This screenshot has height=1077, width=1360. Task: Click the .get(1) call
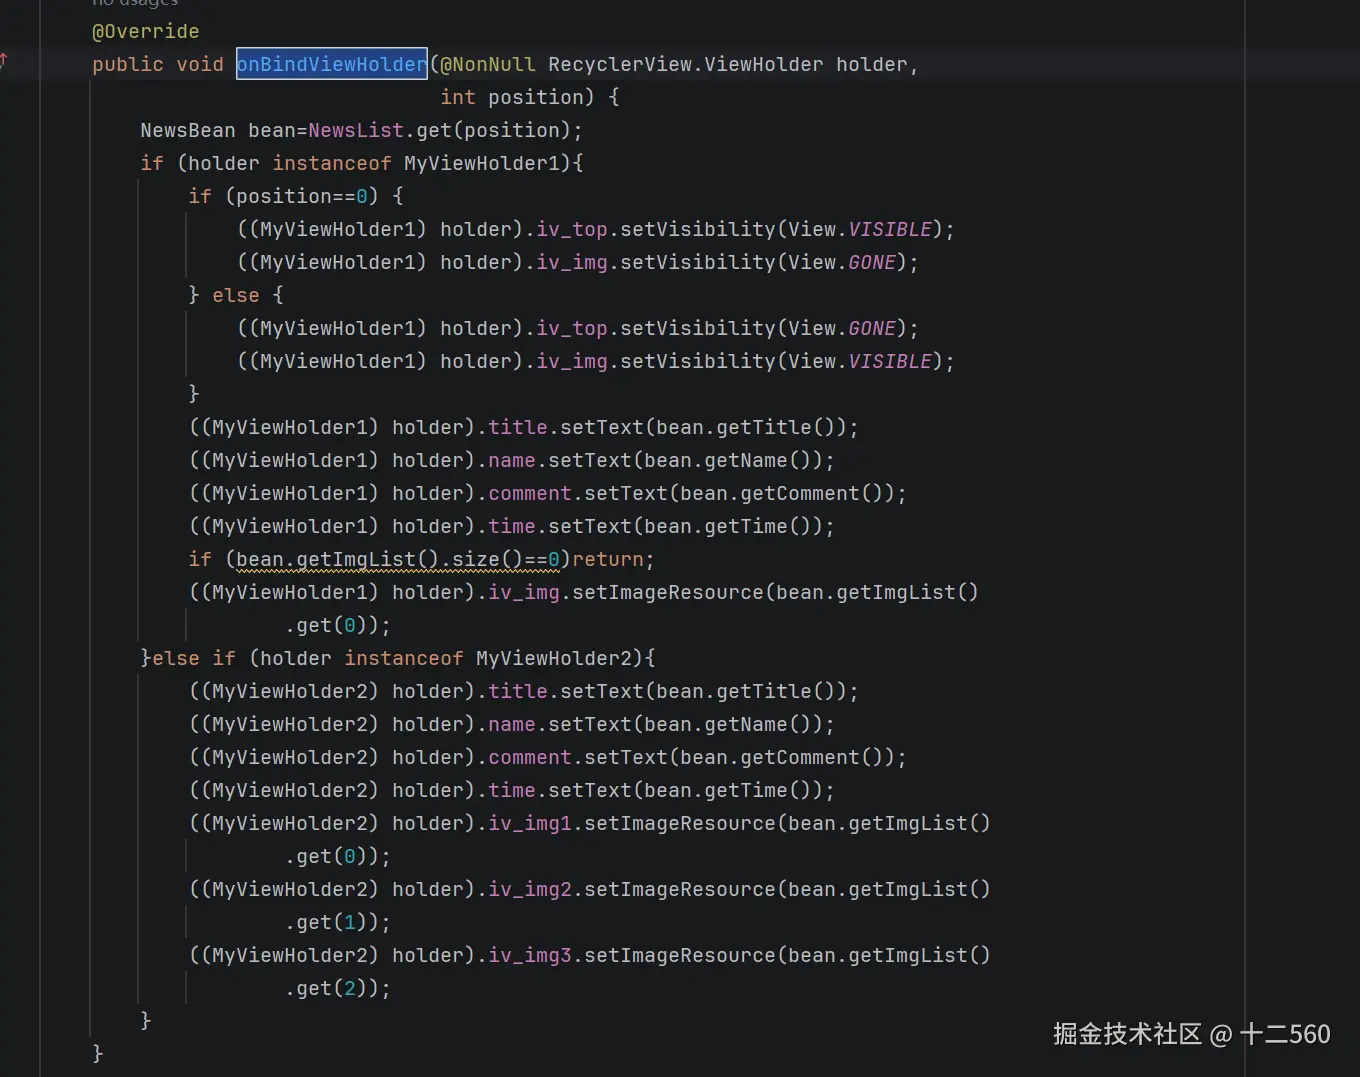pos(332,922)
